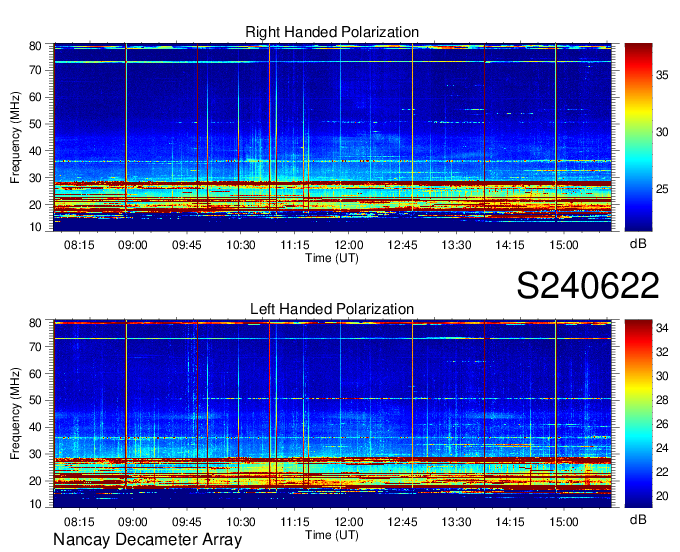Click the 09:00 tick under Left Handed plot
Image resolution: width=680 pixels, height=552 pixels.
133,522
